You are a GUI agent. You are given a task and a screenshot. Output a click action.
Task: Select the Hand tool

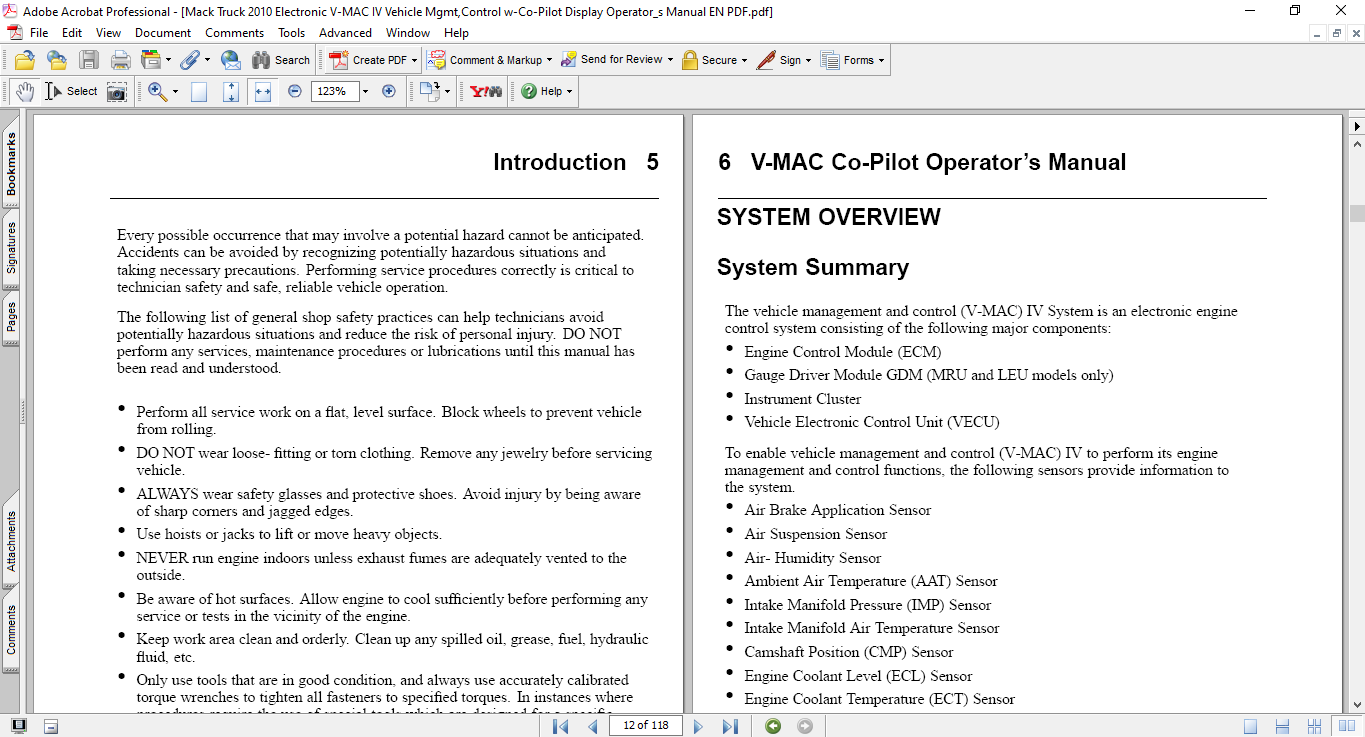coord(25,91)
